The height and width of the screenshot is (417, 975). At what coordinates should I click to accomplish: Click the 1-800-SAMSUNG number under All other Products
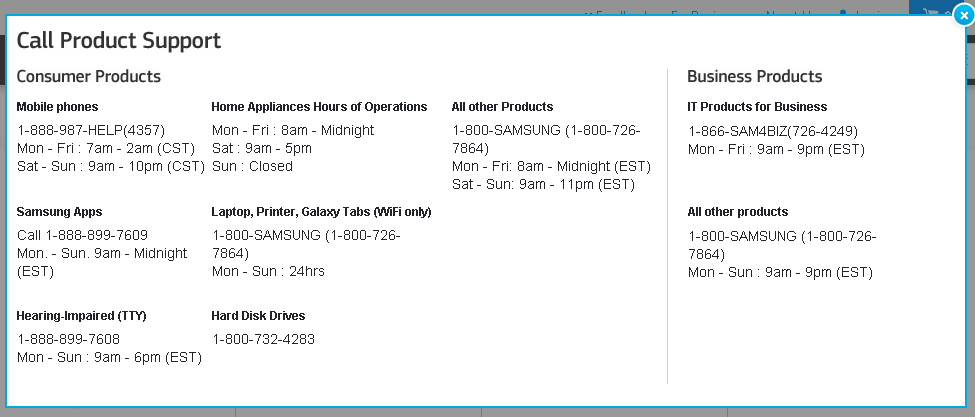point(546,140)
